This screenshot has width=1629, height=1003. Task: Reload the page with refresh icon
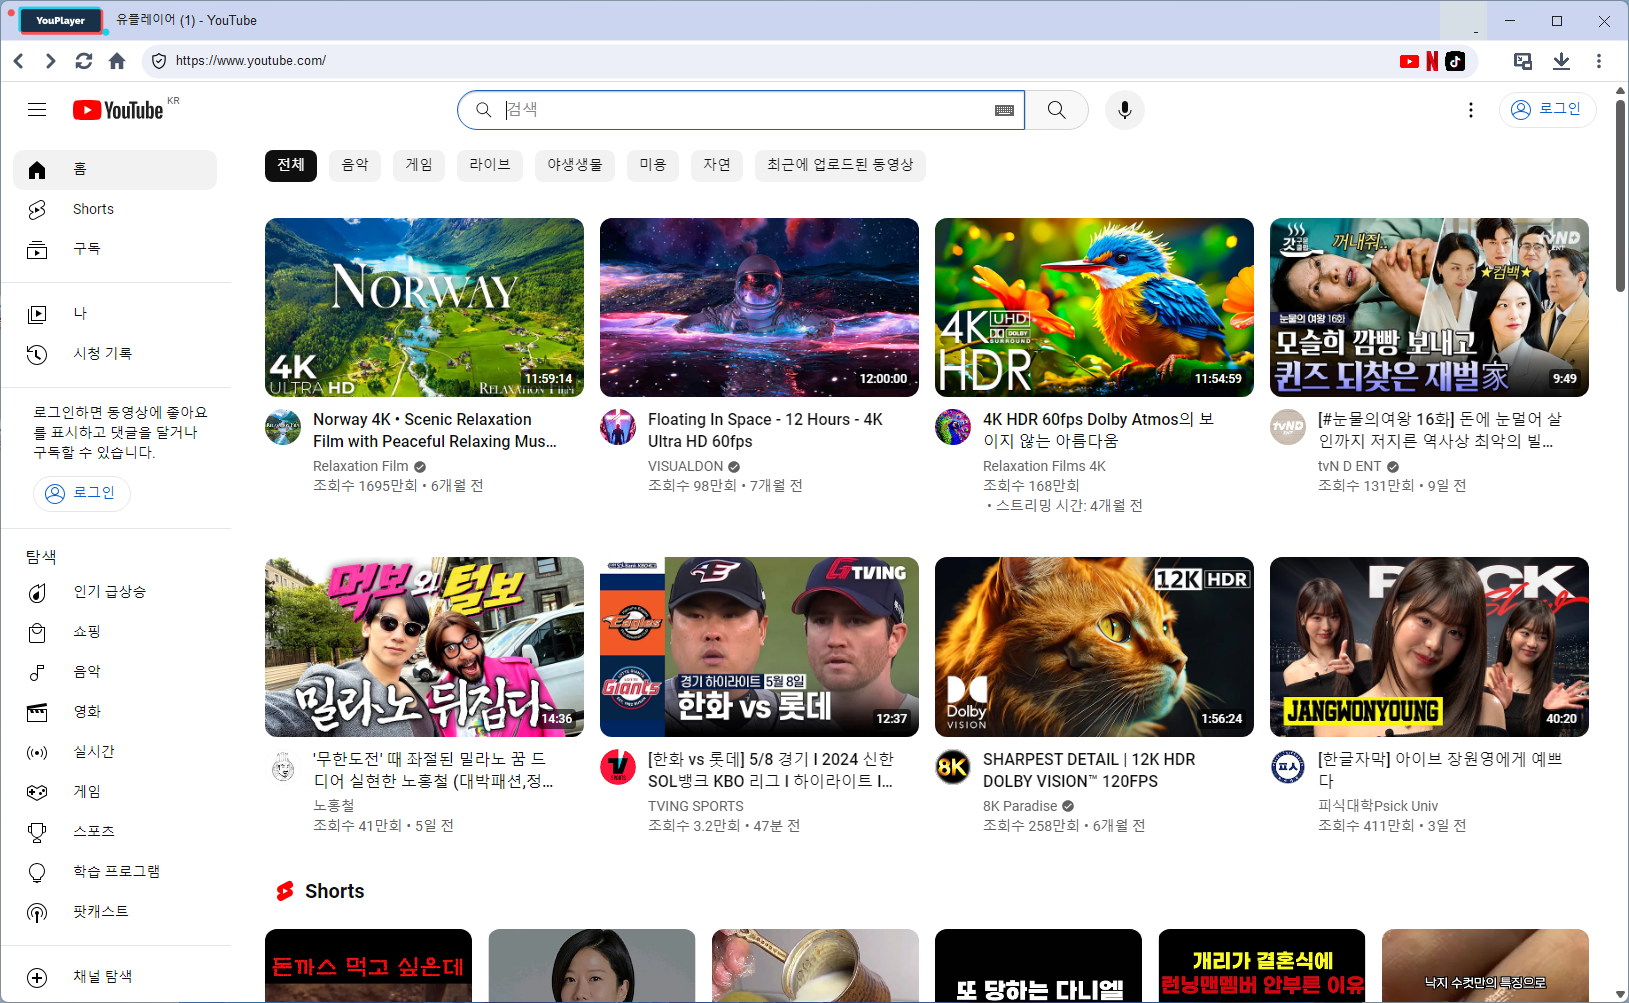pyautogui.click(x=84, y=61)
